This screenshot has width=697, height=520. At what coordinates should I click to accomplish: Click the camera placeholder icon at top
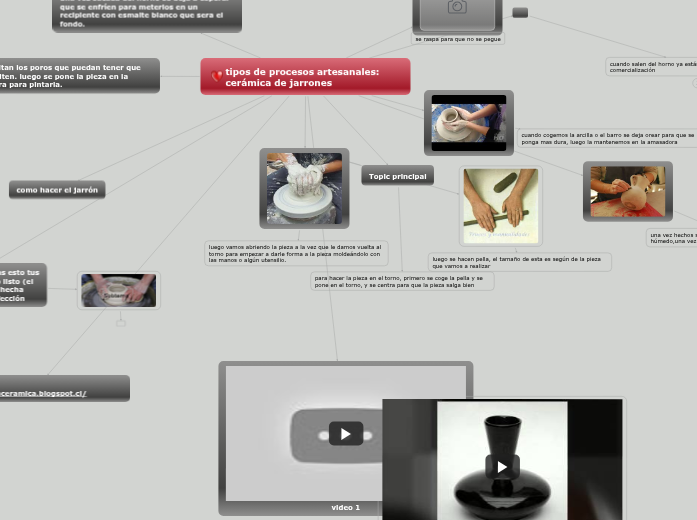point(457,8)
